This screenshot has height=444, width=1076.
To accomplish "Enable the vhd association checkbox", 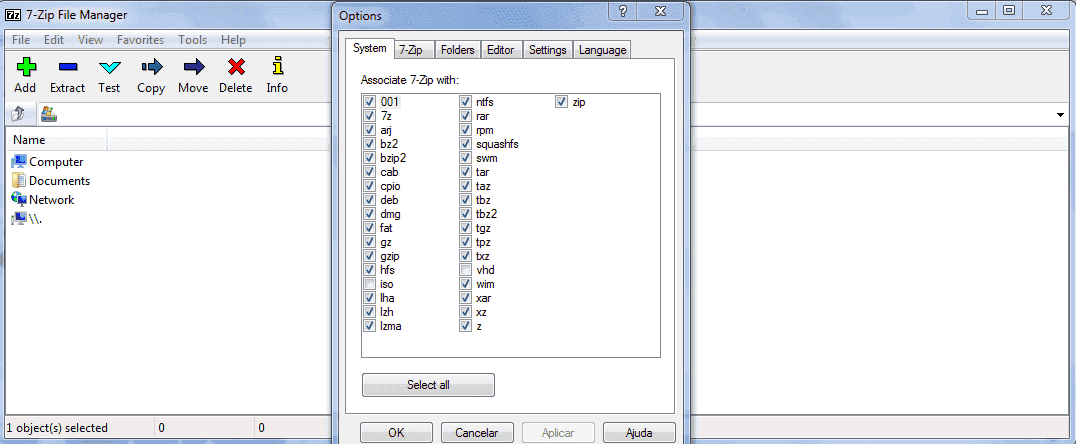I will point(466,270).
